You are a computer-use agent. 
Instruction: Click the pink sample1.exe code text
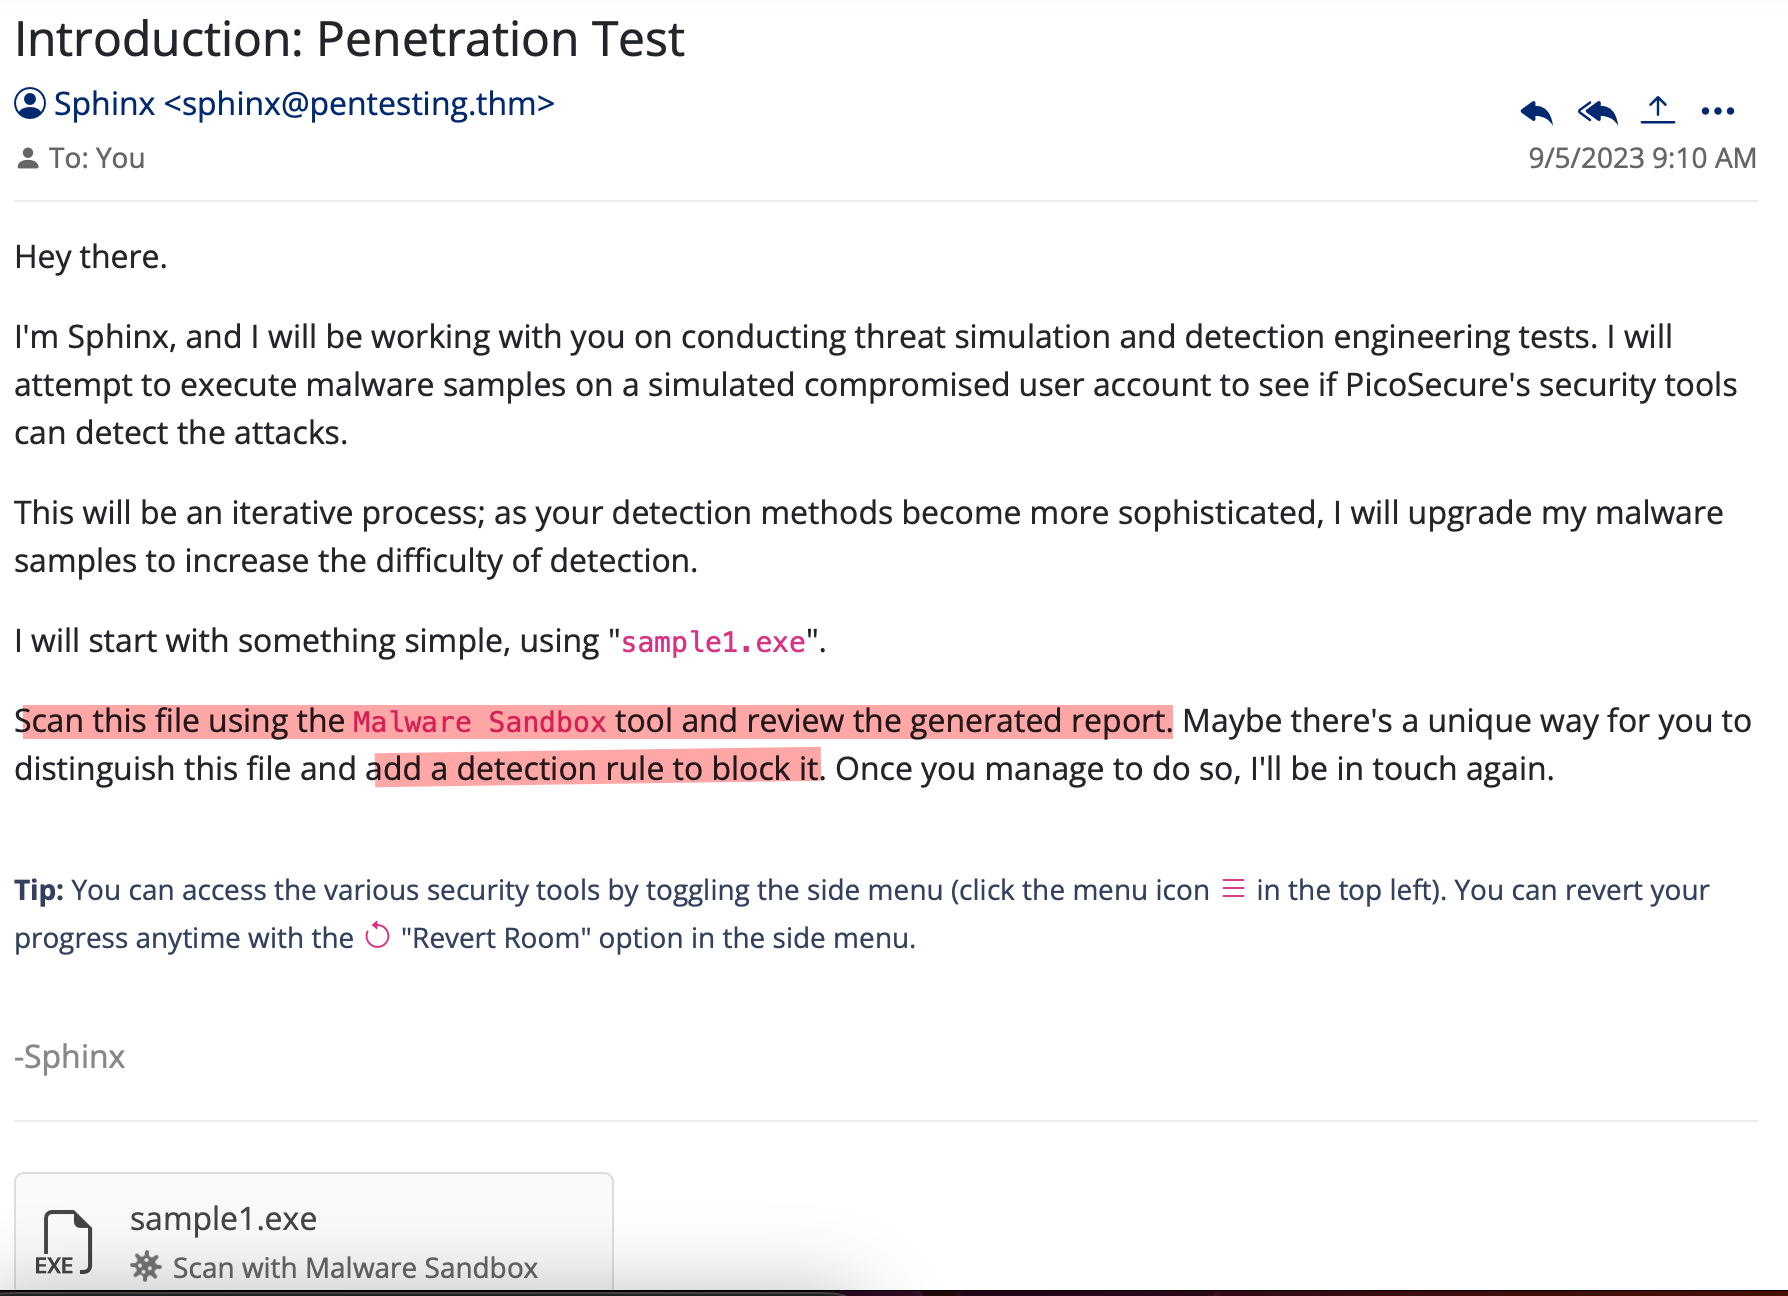point(713,642)
